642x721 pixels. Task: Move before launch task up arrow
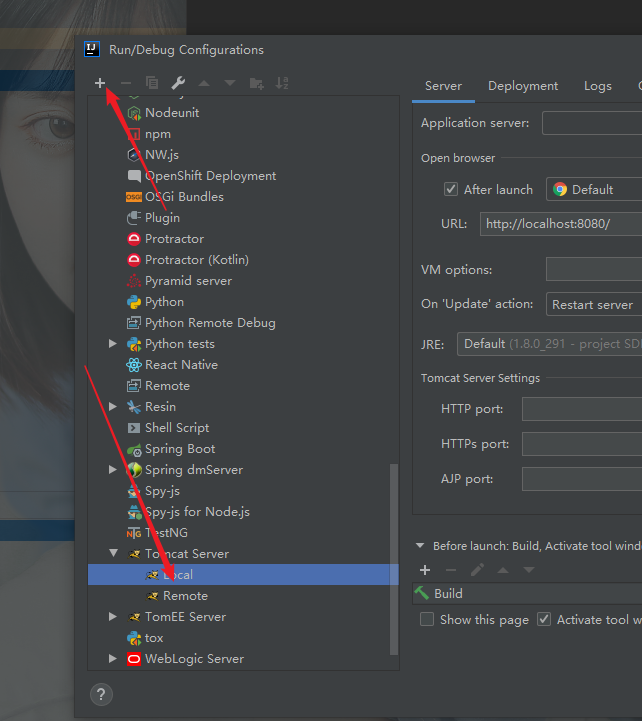pos(503,570)
